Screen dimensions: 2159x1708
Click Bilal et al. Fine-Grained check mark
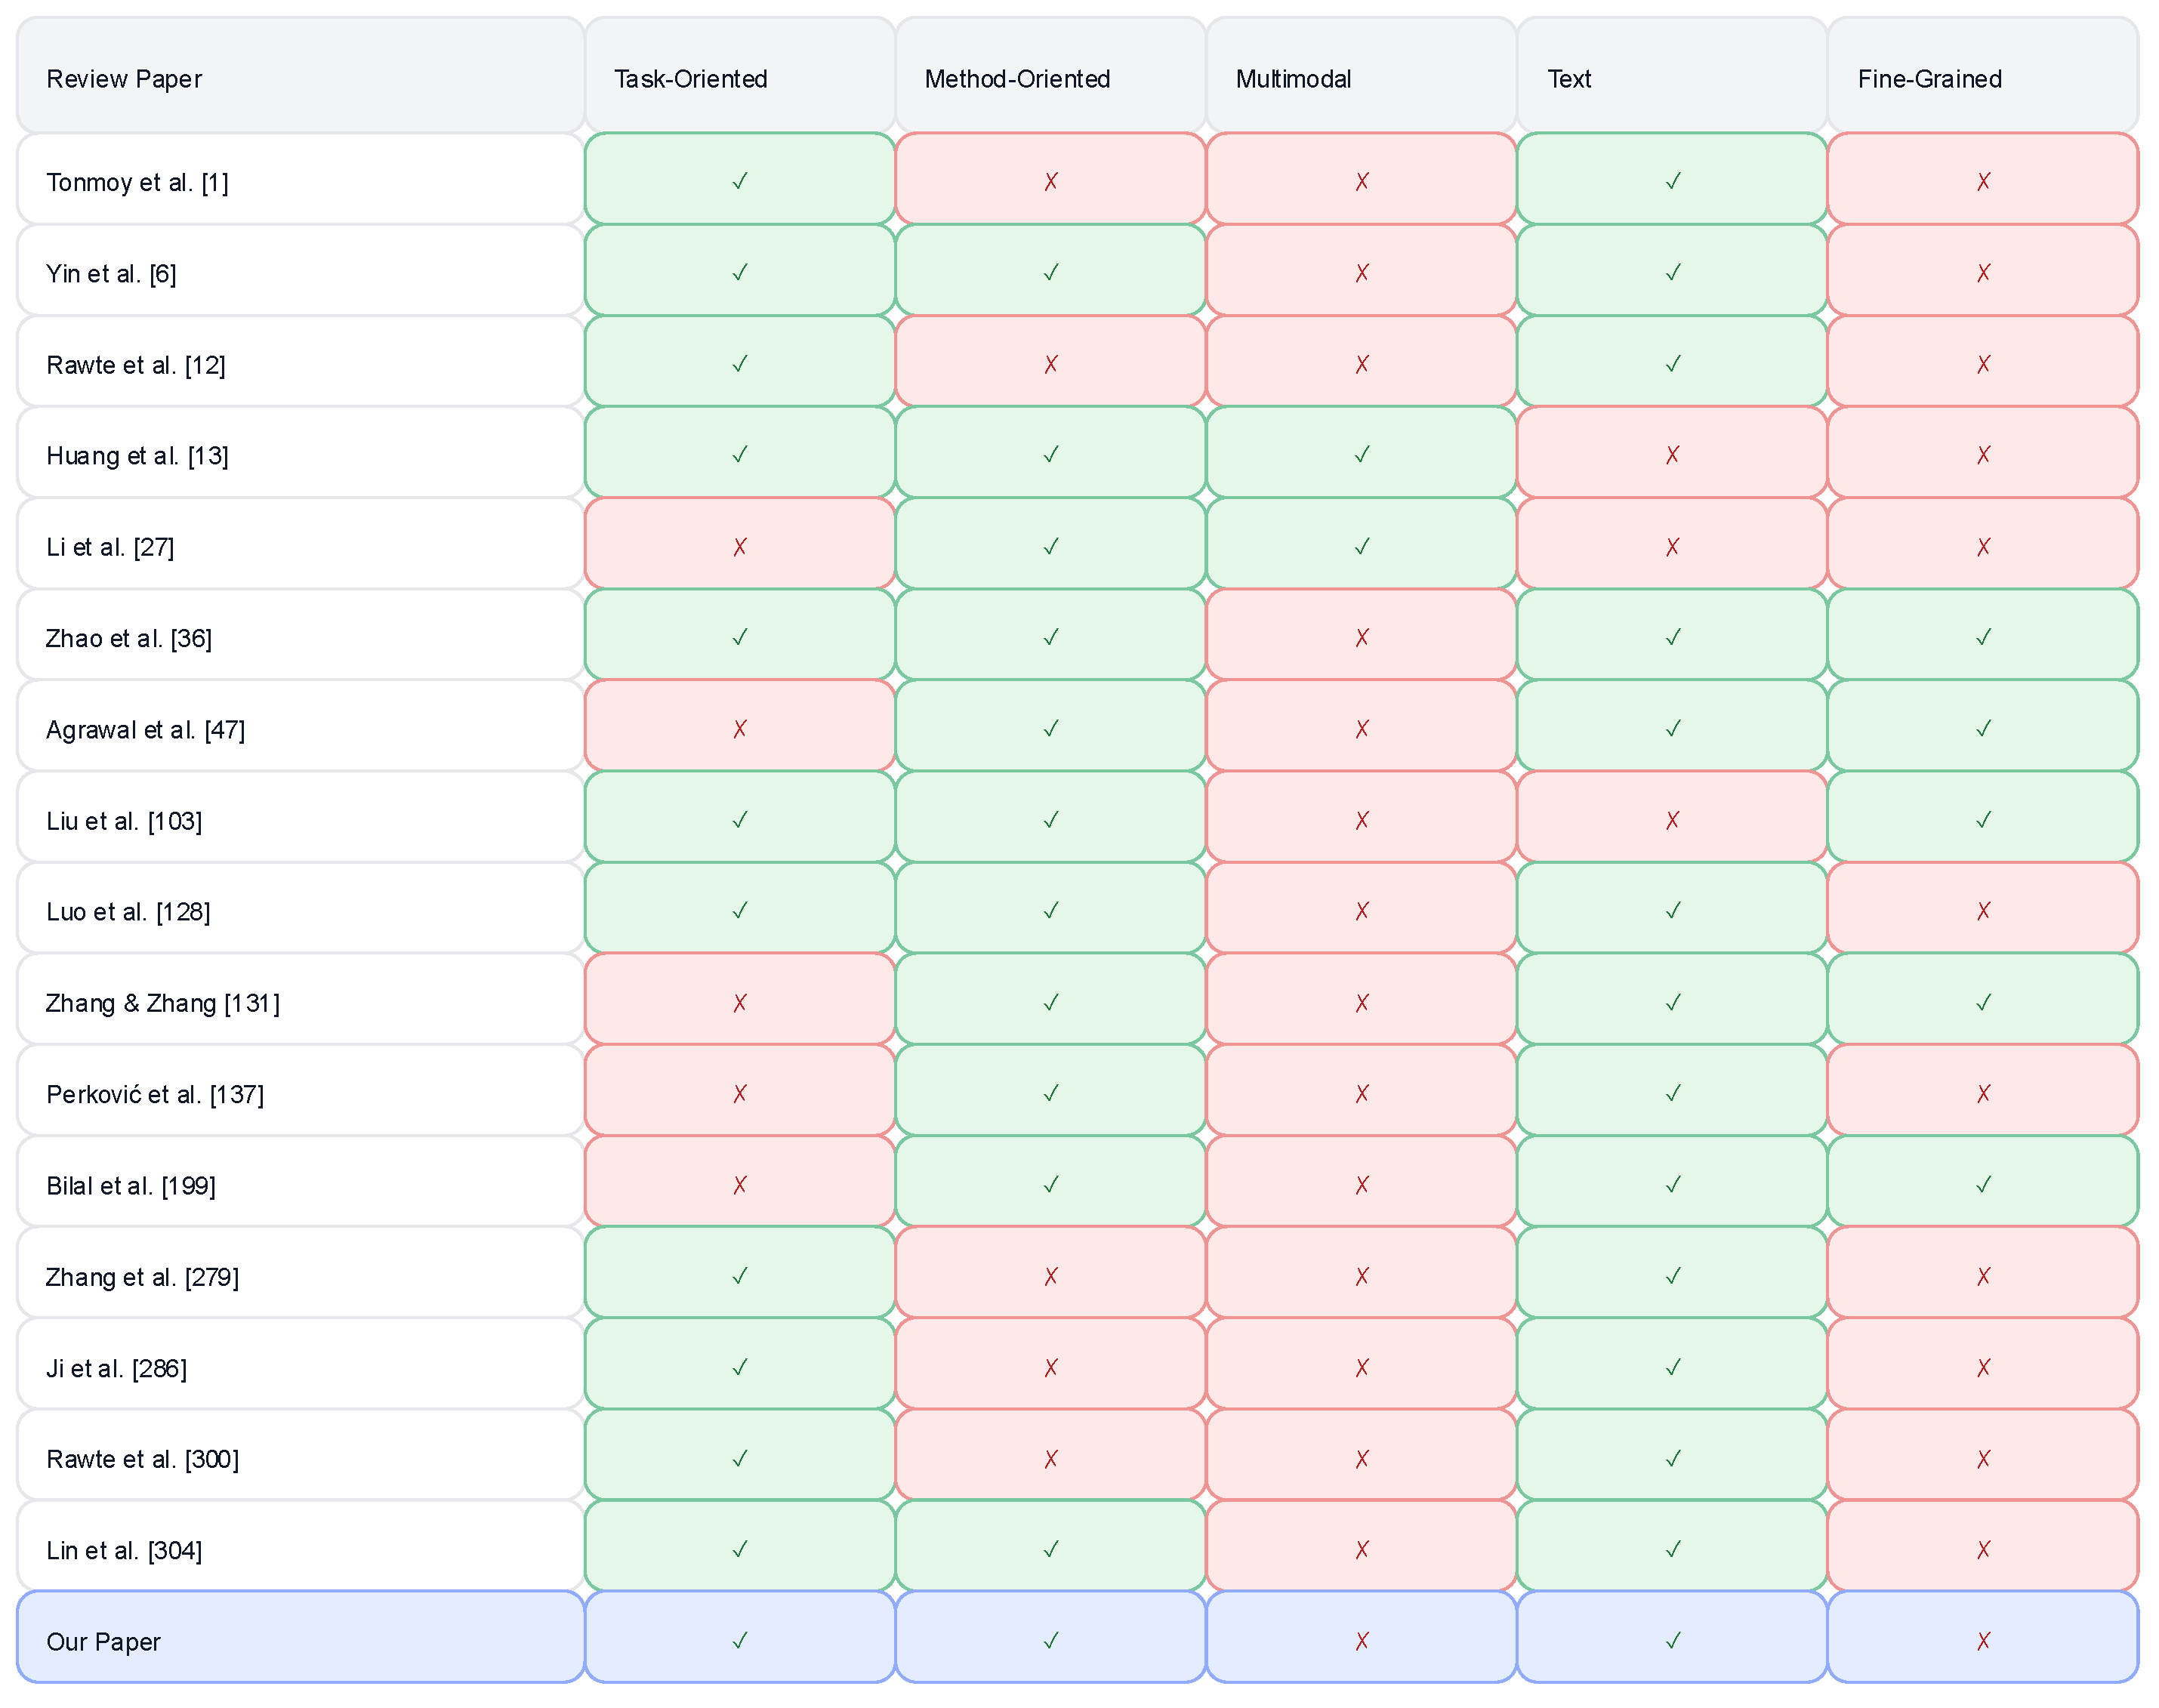click(x=1983, y=1185)
